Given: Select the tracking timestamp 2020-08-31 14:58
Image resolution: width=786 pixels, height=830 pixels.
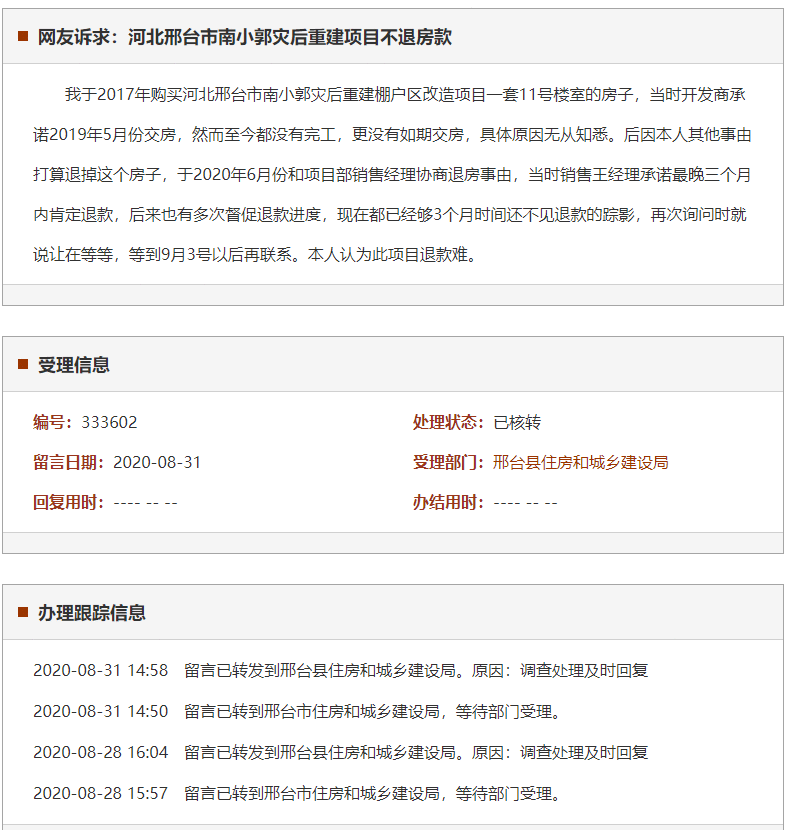Looking at the screenshot, I should [101, 670].
